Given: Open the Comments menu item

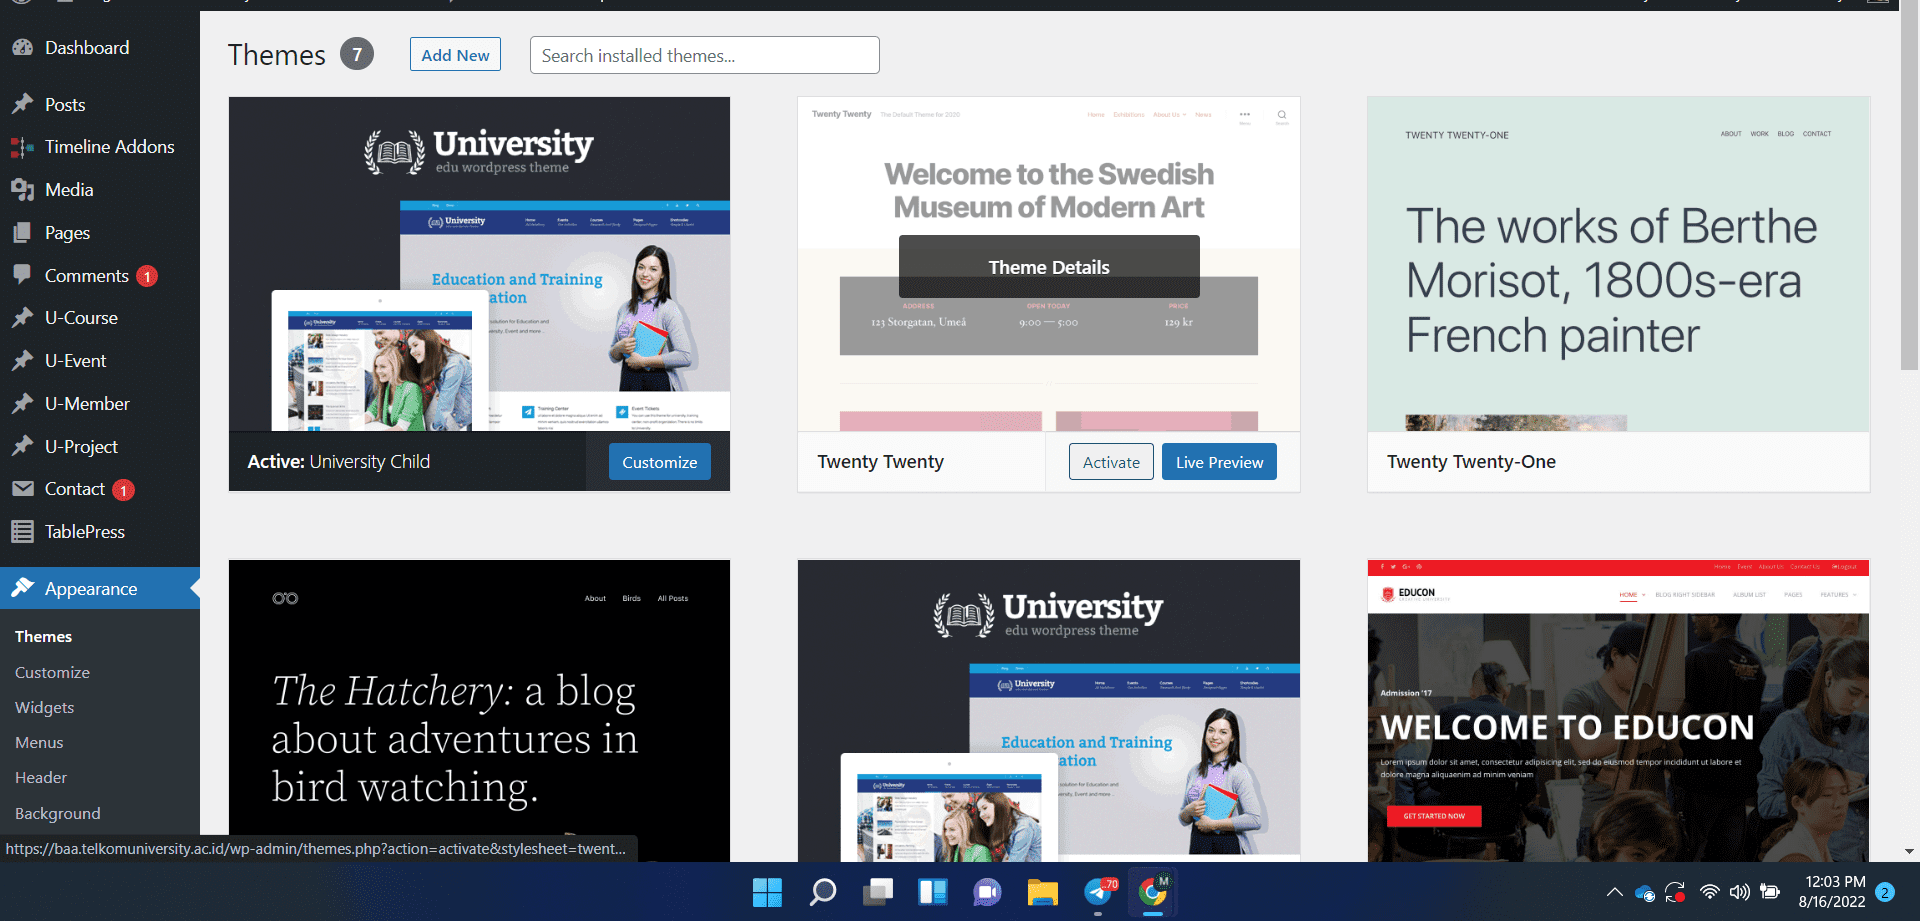Looking at the screenshot, I should [87, 276].
